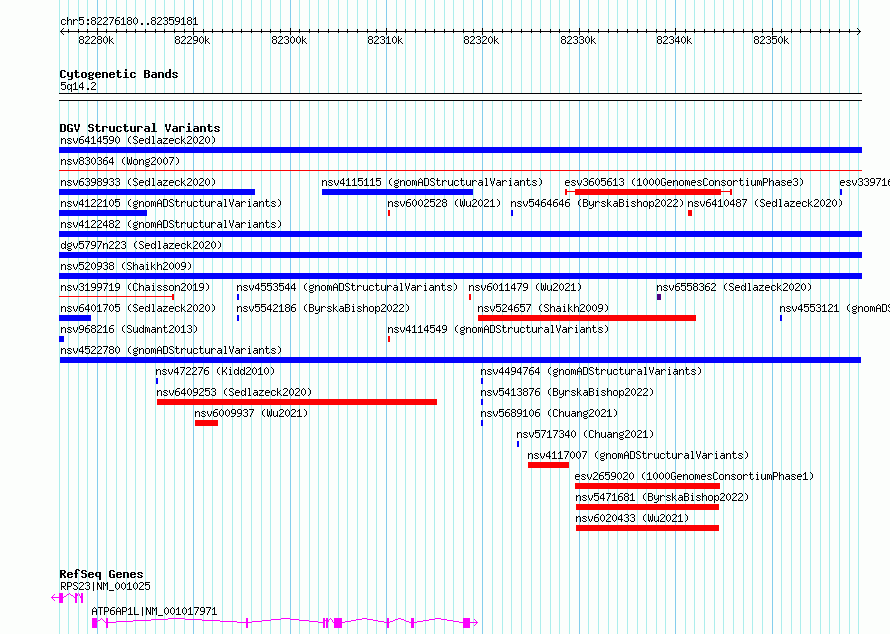
Task: Select the nsv830364 (Wong2007) variant label
Action: coord(120,161)
